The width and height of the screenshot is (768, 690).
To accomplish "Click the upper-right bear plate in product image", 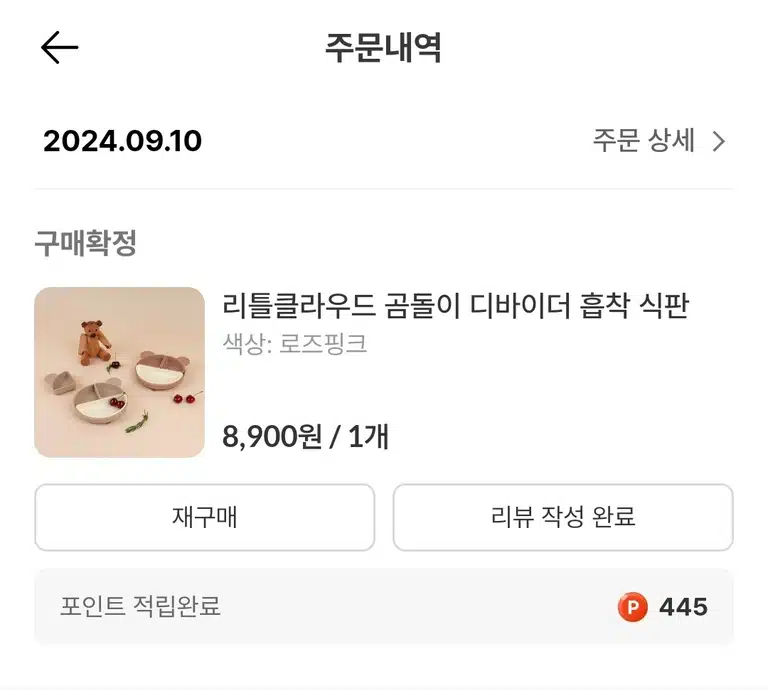I will (x=162, y=371).
